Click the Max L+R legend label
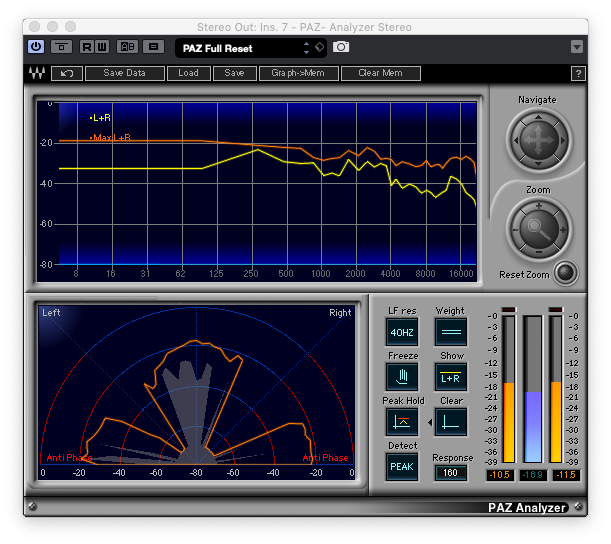Screen dimensions: 611x544 (110, 137)
